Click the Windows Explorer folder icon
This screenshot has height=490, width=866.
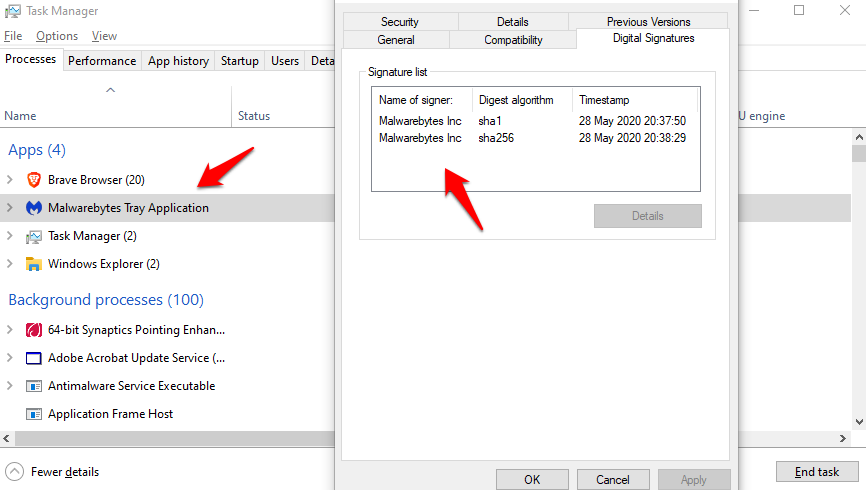pyautogui.click(x=34, y=264)
